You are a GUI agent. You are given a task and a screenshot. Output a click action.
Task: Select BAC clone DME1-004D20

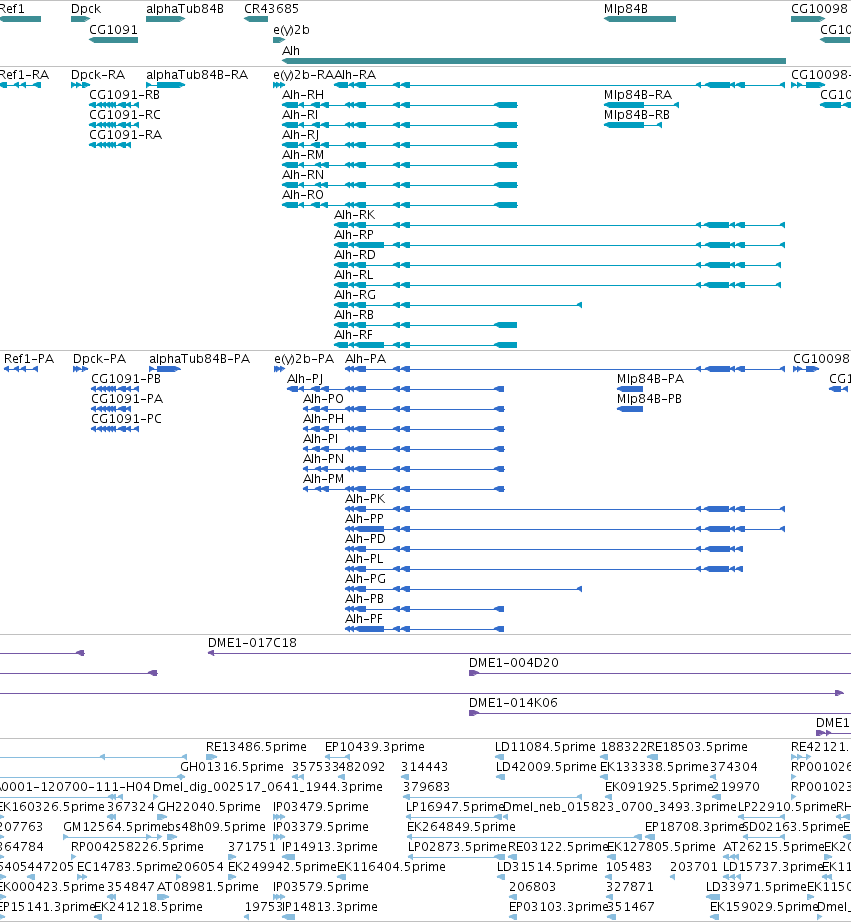pos(514,663)
